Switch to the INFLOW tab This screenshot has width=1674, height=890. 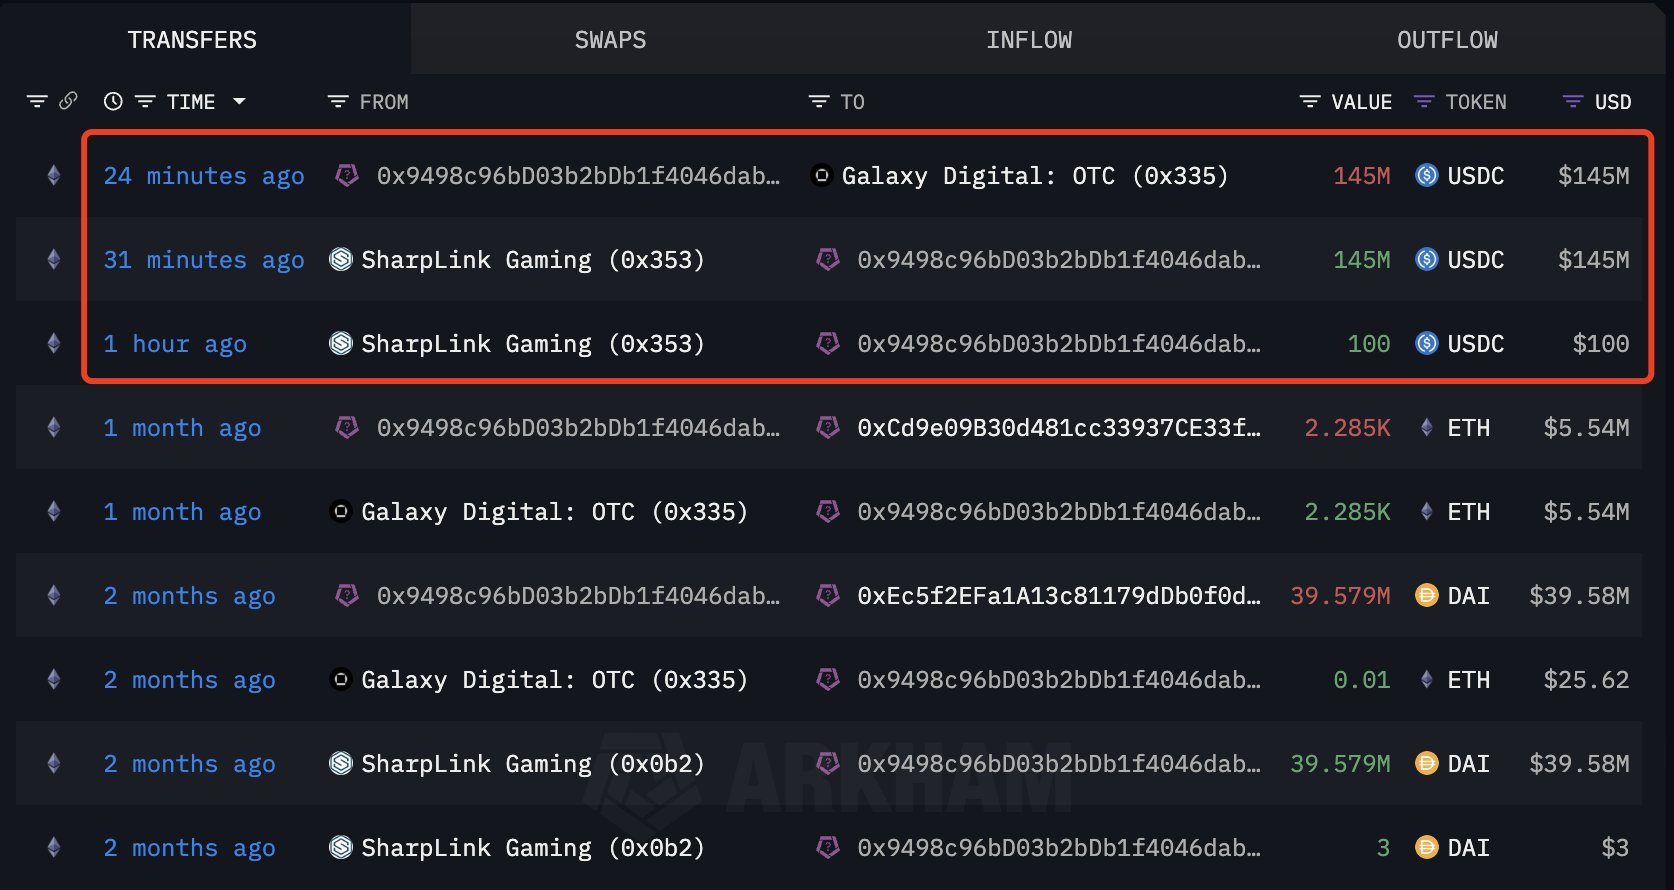pos(1028,40)
